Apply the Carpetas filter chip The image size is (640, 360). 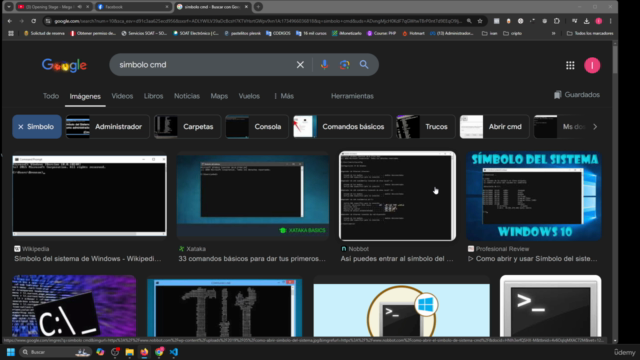tap(187, 127)
